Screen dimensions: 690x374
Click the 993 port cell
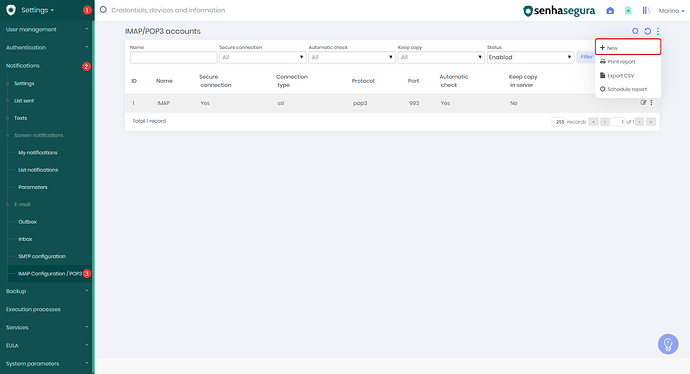(414, 103)
